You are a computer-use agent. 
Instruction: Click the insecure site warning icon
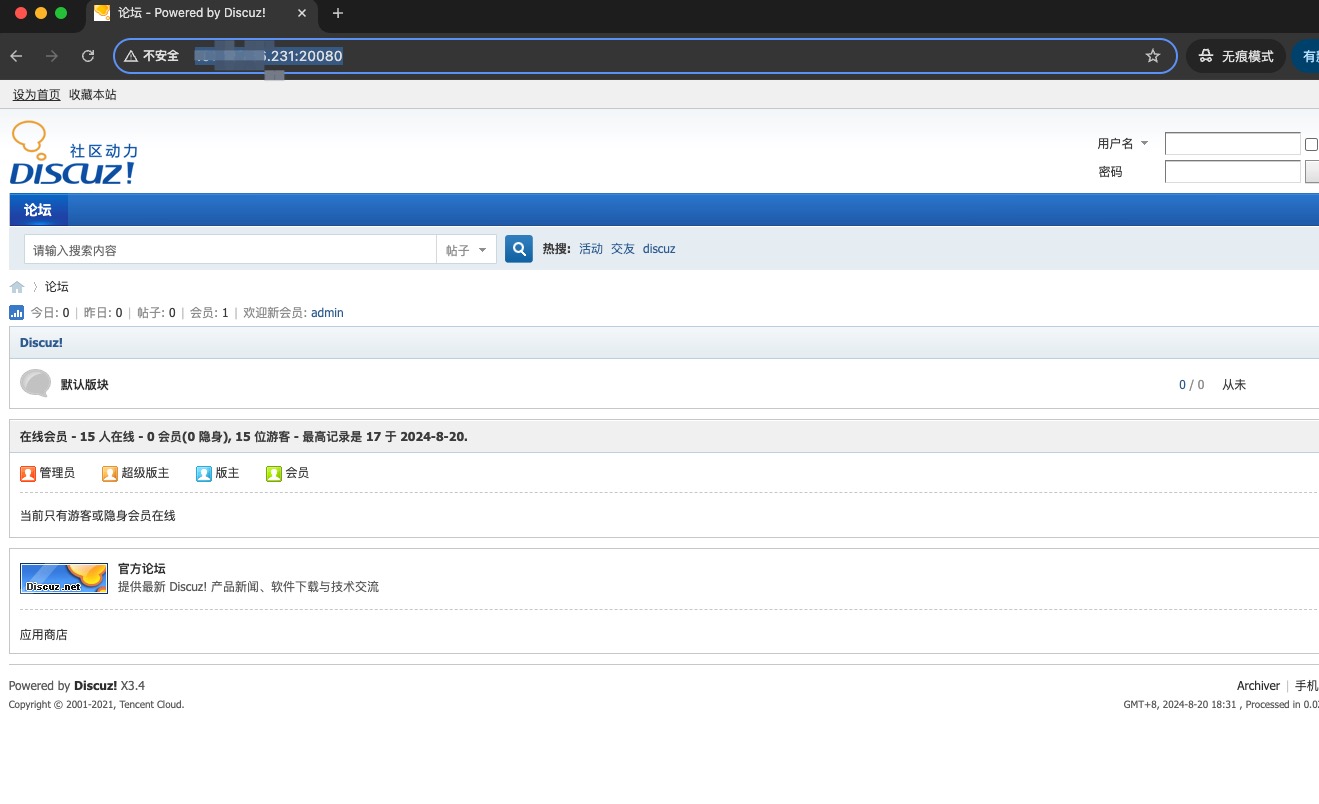pos(131,56)
